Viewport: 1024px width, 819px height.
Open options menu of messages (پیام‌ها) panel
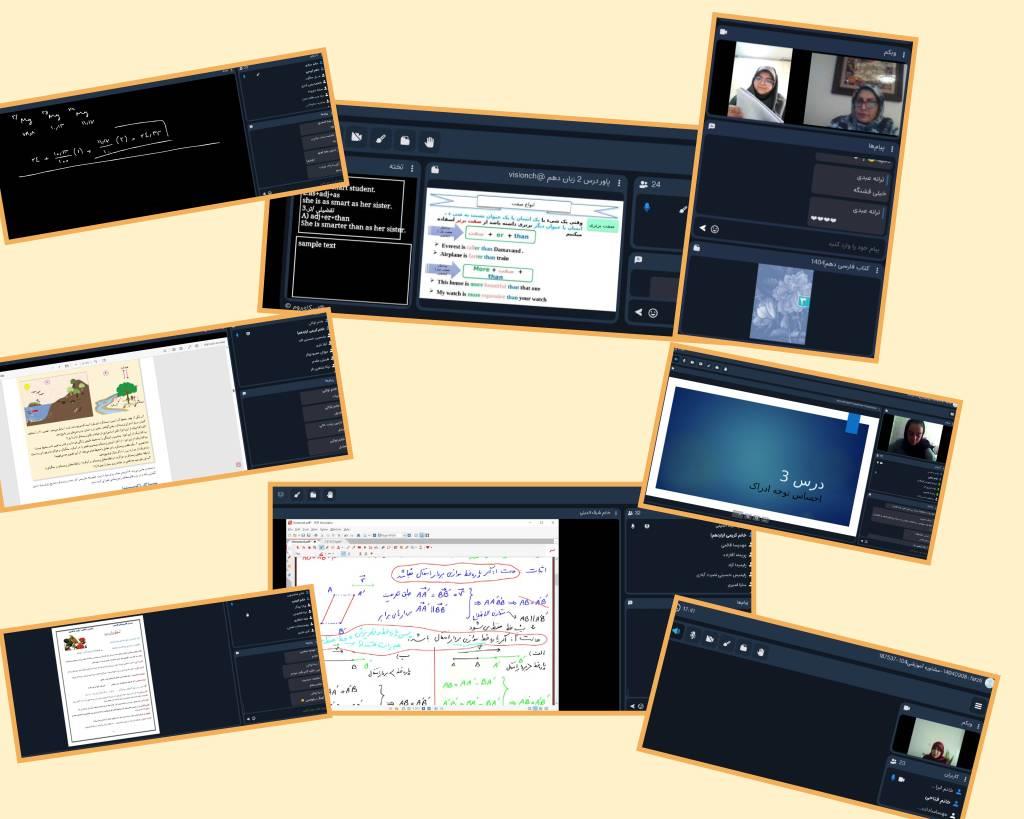coord(892,148)
